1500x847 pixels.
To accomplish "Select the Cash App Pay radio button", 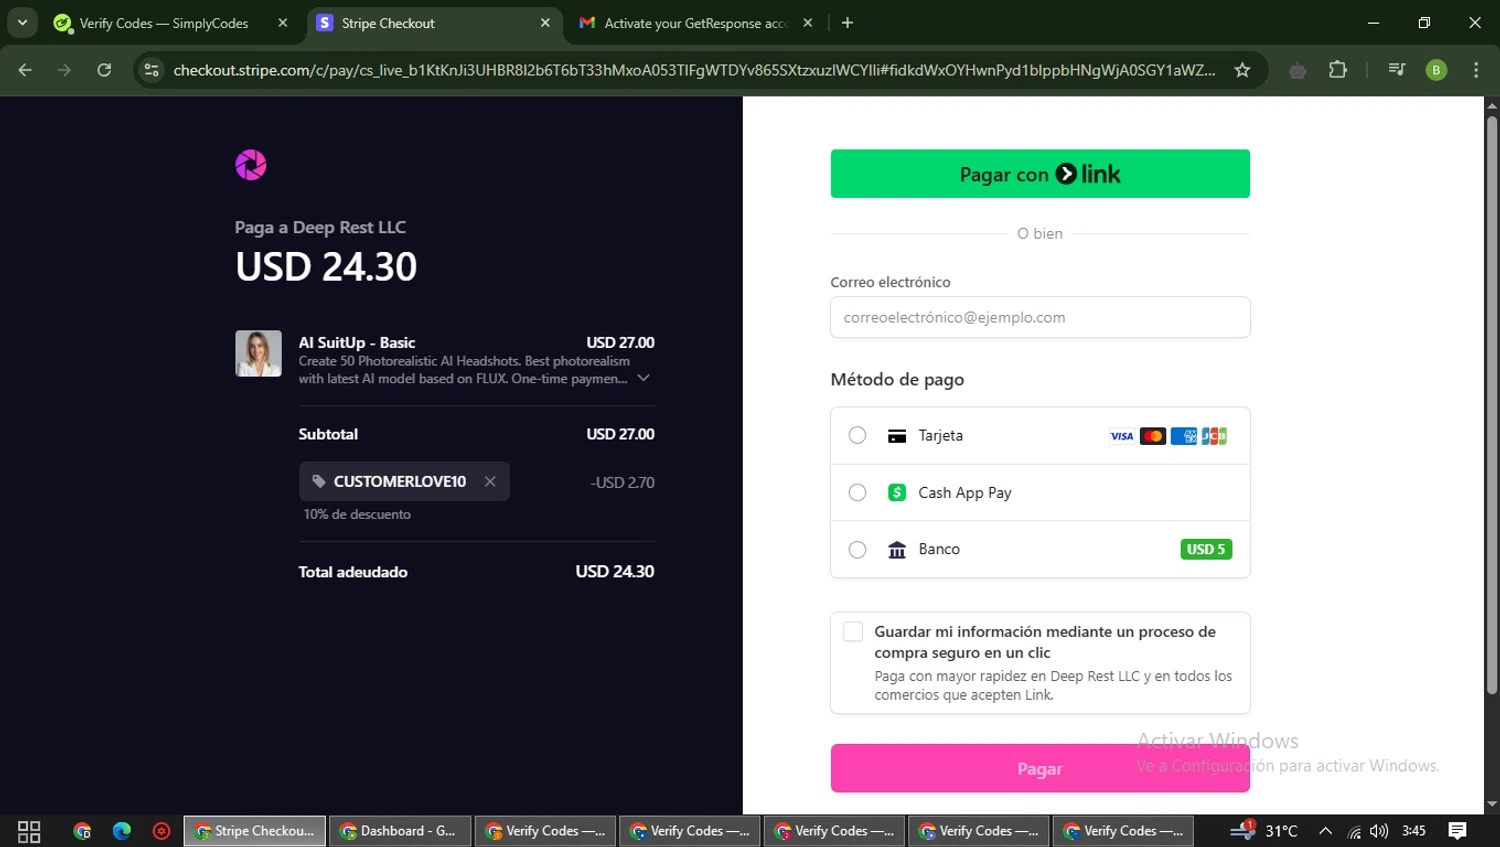I will click(x=857, y=492).
